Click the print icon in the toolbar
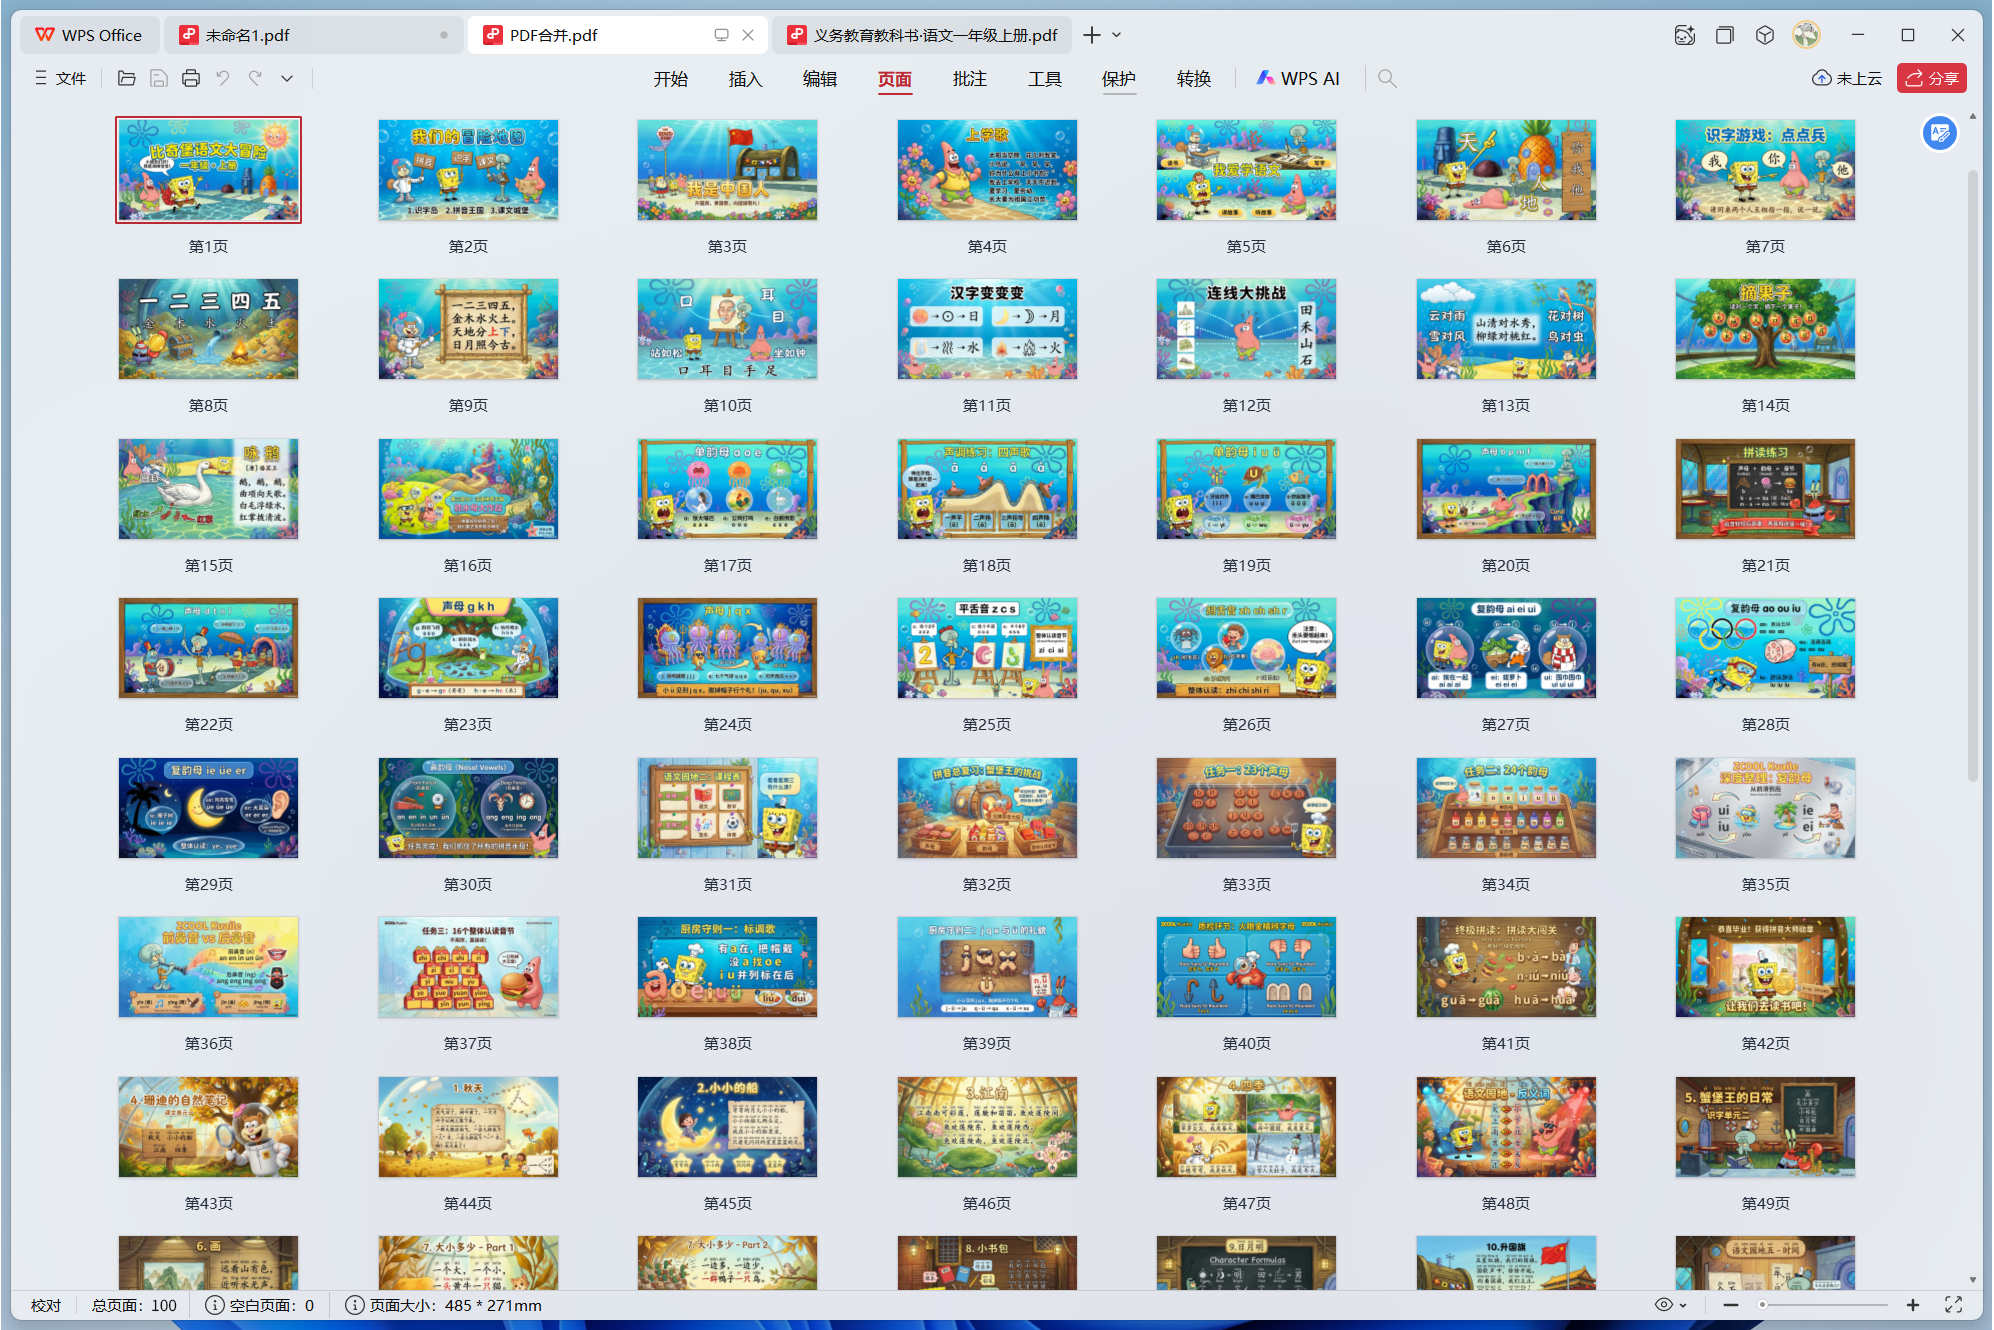Viewport: 1994px width, 1330px height. point(190,78)
